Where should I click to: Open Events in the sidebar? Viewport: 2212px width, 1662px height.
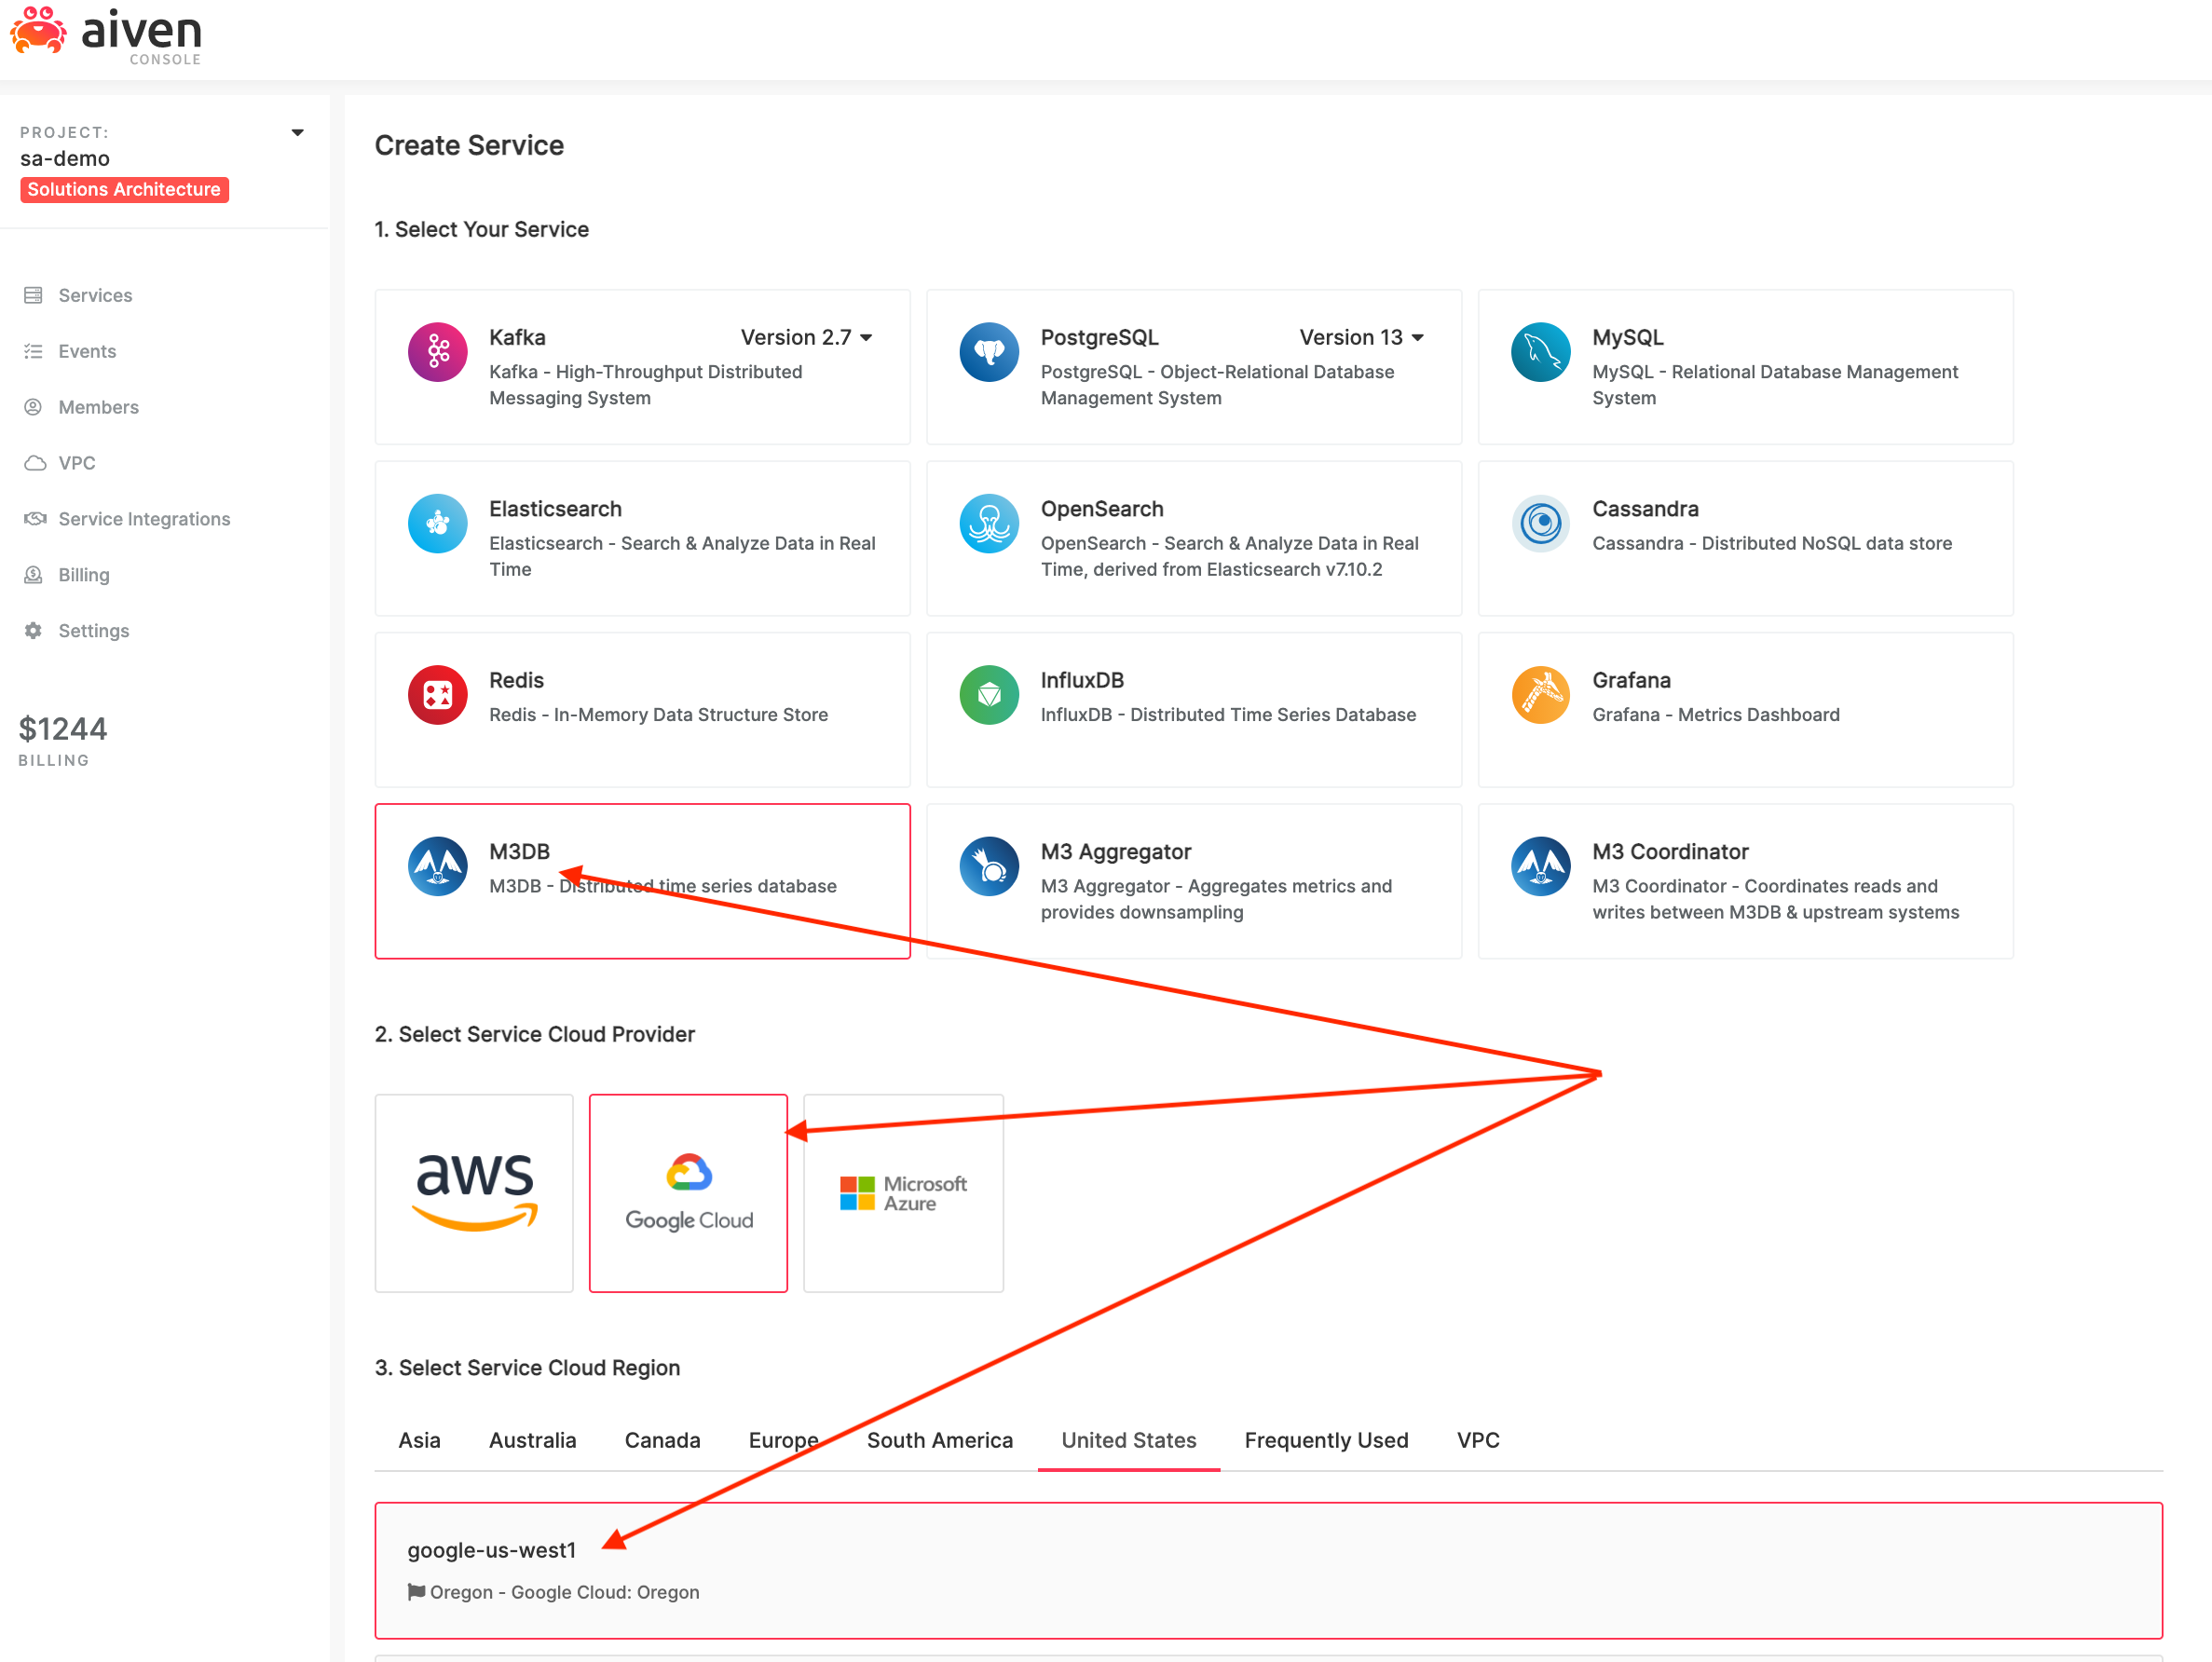pos(87,351)
